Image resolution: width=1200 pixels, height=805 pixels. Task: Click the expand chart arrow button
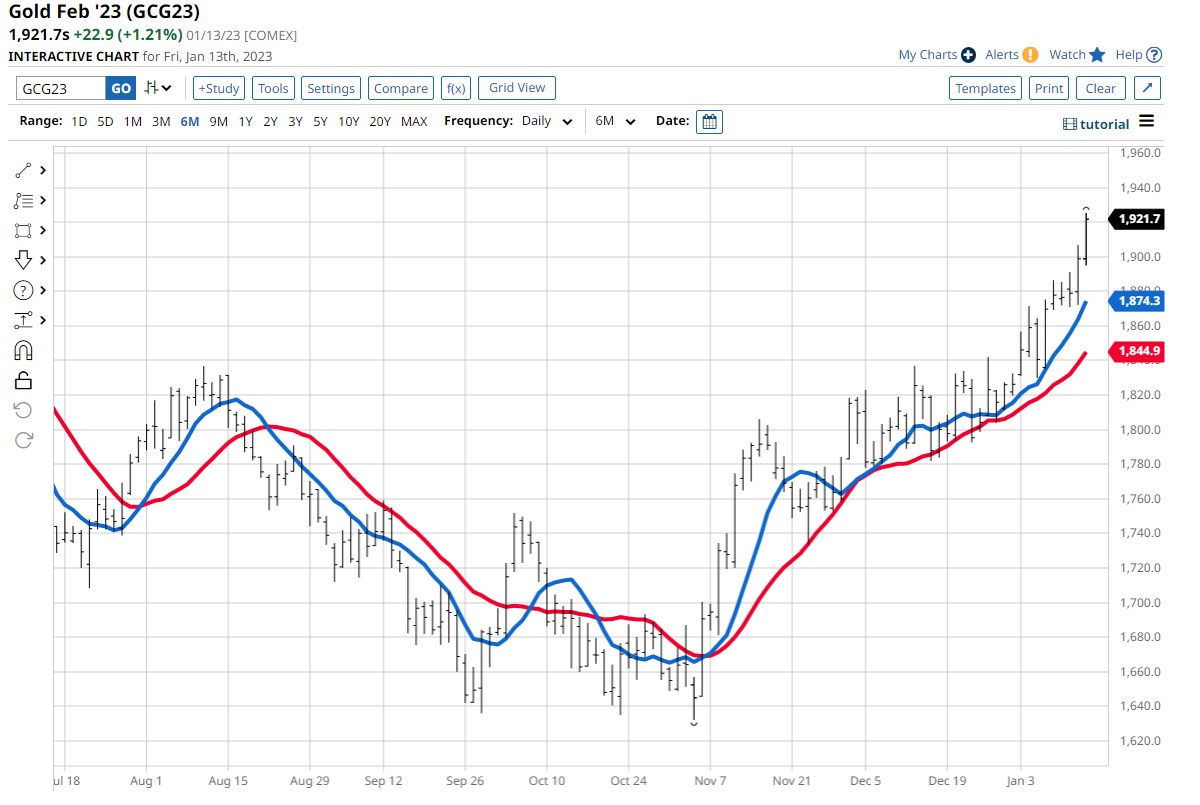click(x=1148, y=88)
